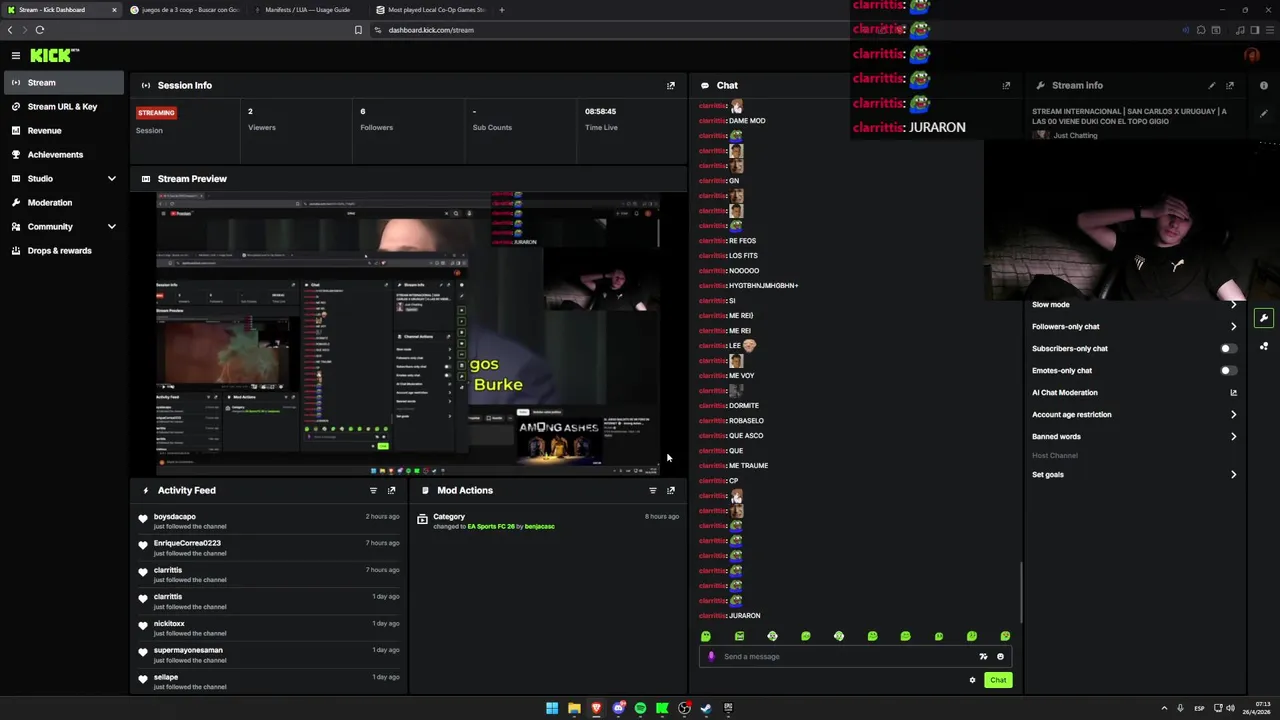Open the emoji picker in chat box

pos(1000,656)
